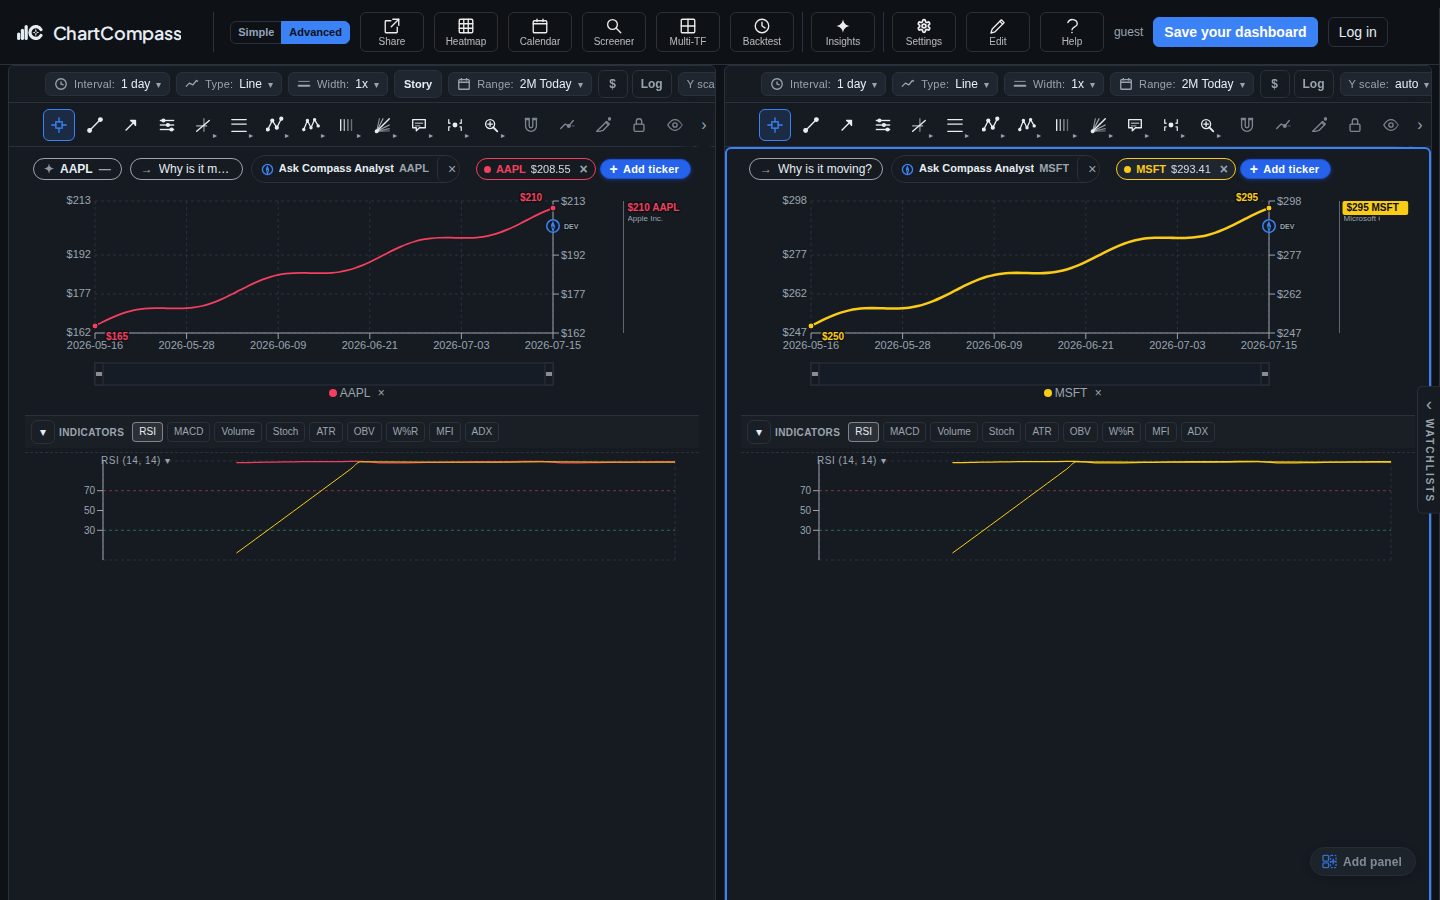
Task: Open the Watchlists side tab
Action: tap(1429, 450)
